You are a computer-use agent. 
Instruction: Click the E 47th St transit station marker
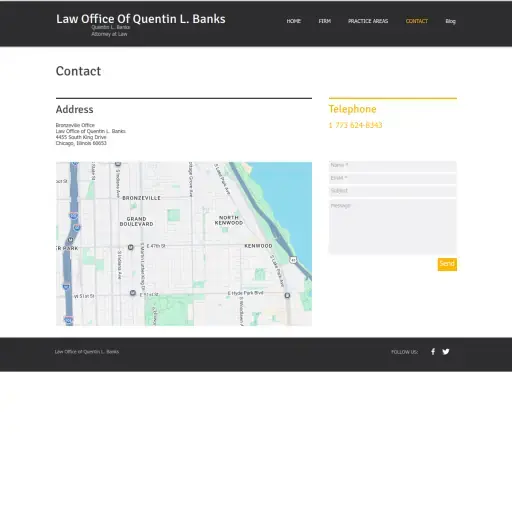pyautogui.click(x=131, y=247)
